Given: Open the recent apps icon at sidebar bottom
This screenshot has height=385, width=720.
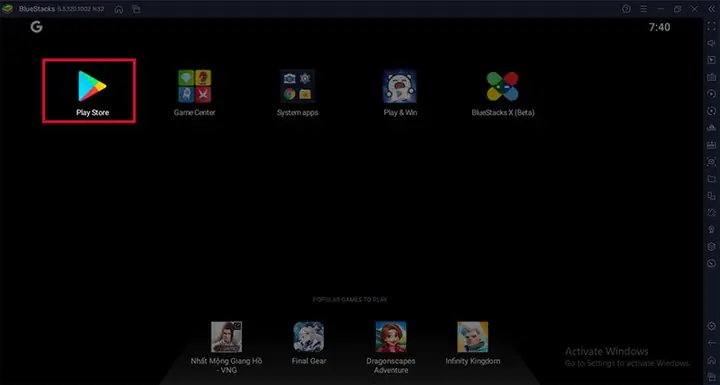Looking at the screenshot, I should click(711, 377).
